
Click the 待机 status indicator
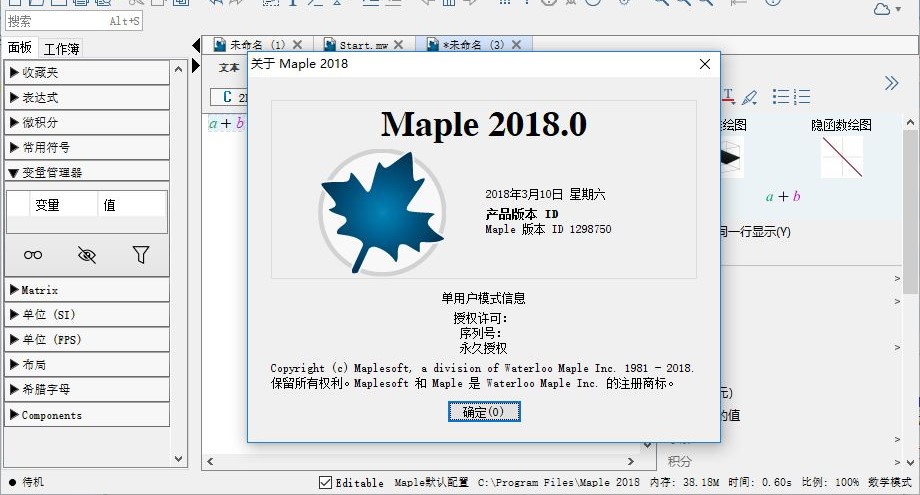pos(26,482)
